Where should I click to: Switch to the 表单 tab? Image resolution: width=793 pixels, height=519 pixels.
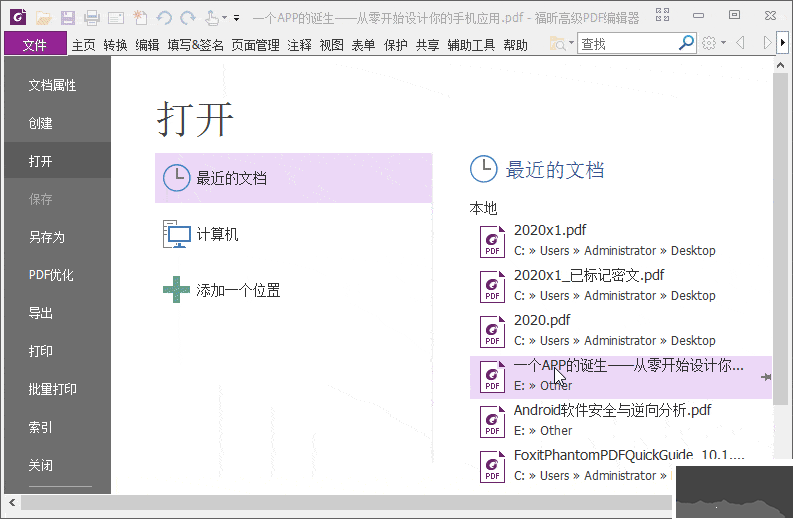364,45
